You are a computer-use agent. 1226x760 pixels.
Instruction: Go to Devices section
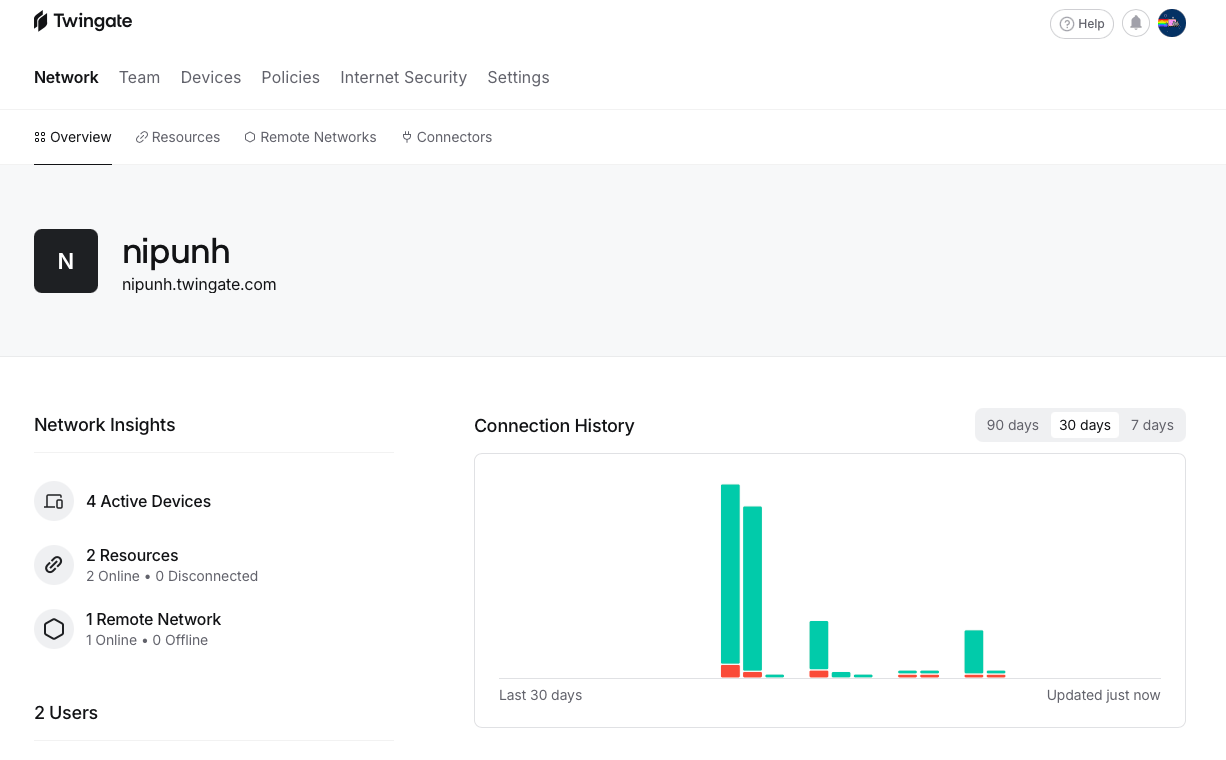pyautogui.click(x=210, y=77)
